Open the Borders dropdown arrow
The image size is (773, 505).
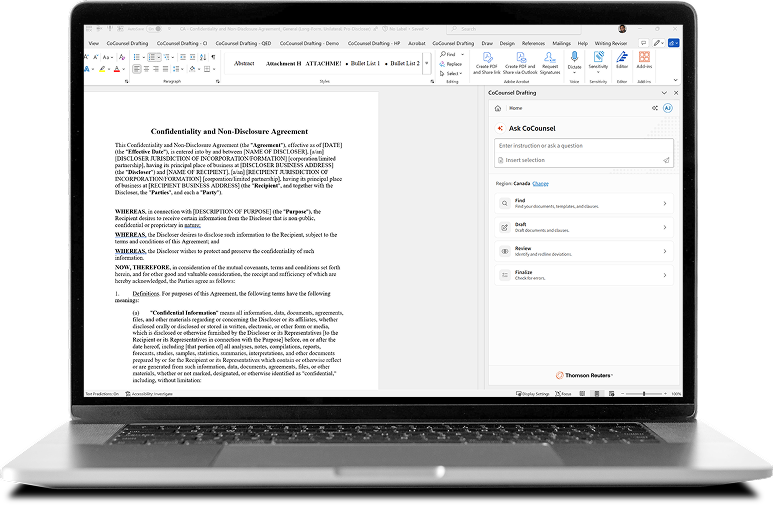(x=214, y=69)
